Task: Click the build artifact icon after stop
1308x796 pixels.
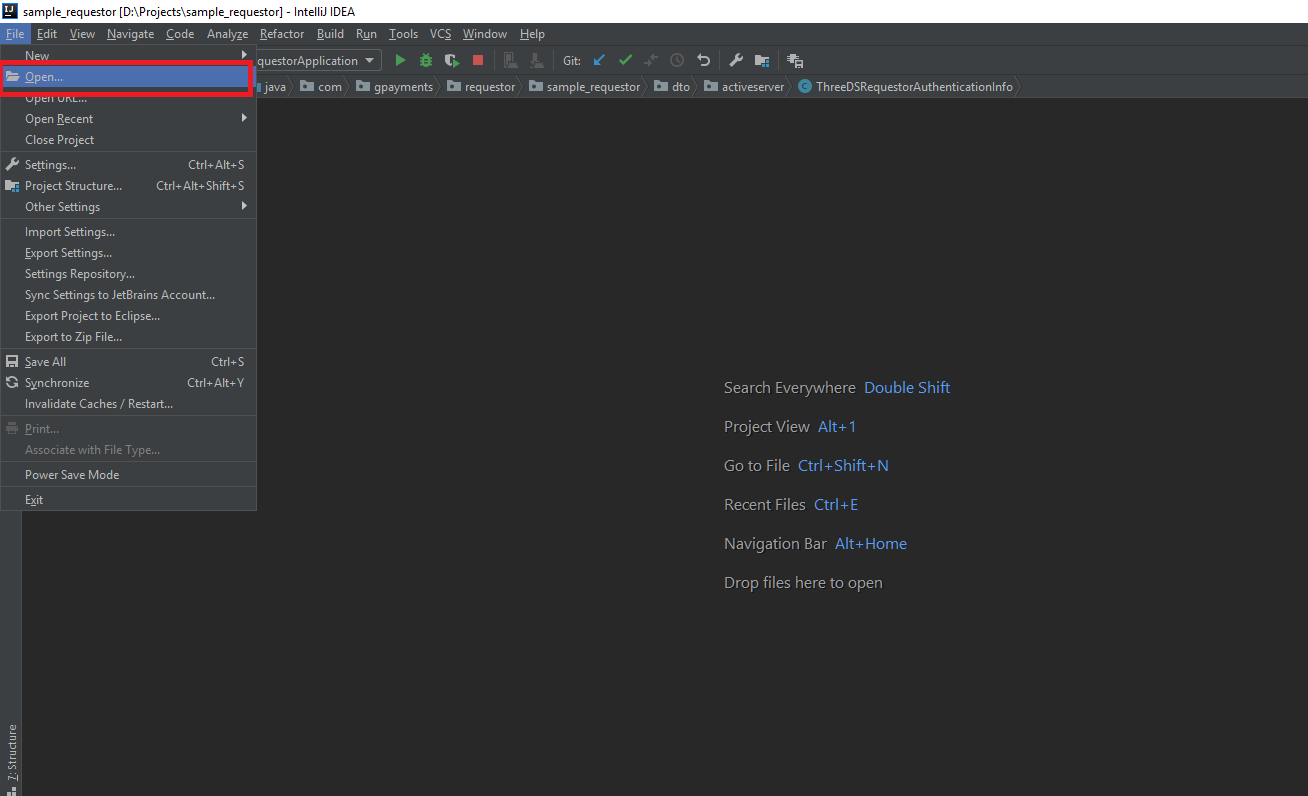Action: (511, 61)
